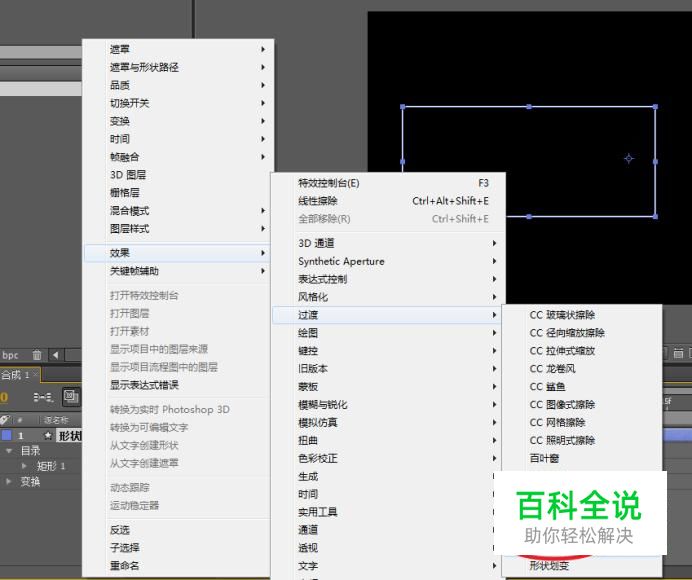Open the 遮罩 submenu
The width and height of the screenshot is (692, 580).
(178, 49)
